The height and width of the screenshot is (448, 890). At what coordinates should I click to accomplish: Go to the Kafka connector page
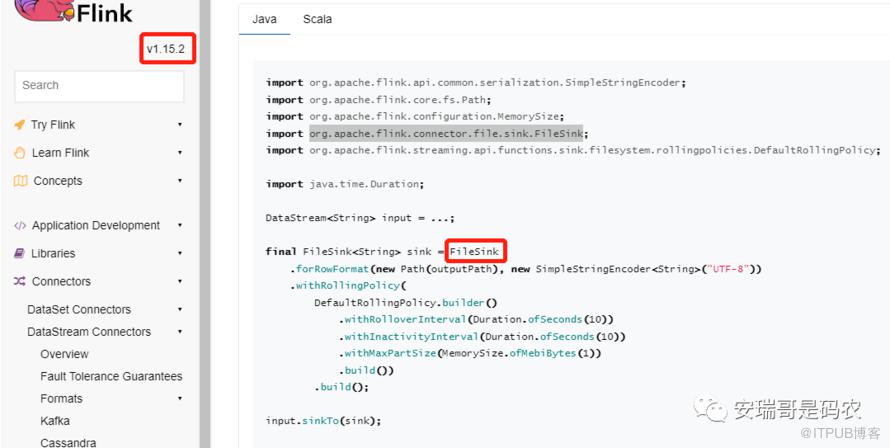tap(55, 421)
